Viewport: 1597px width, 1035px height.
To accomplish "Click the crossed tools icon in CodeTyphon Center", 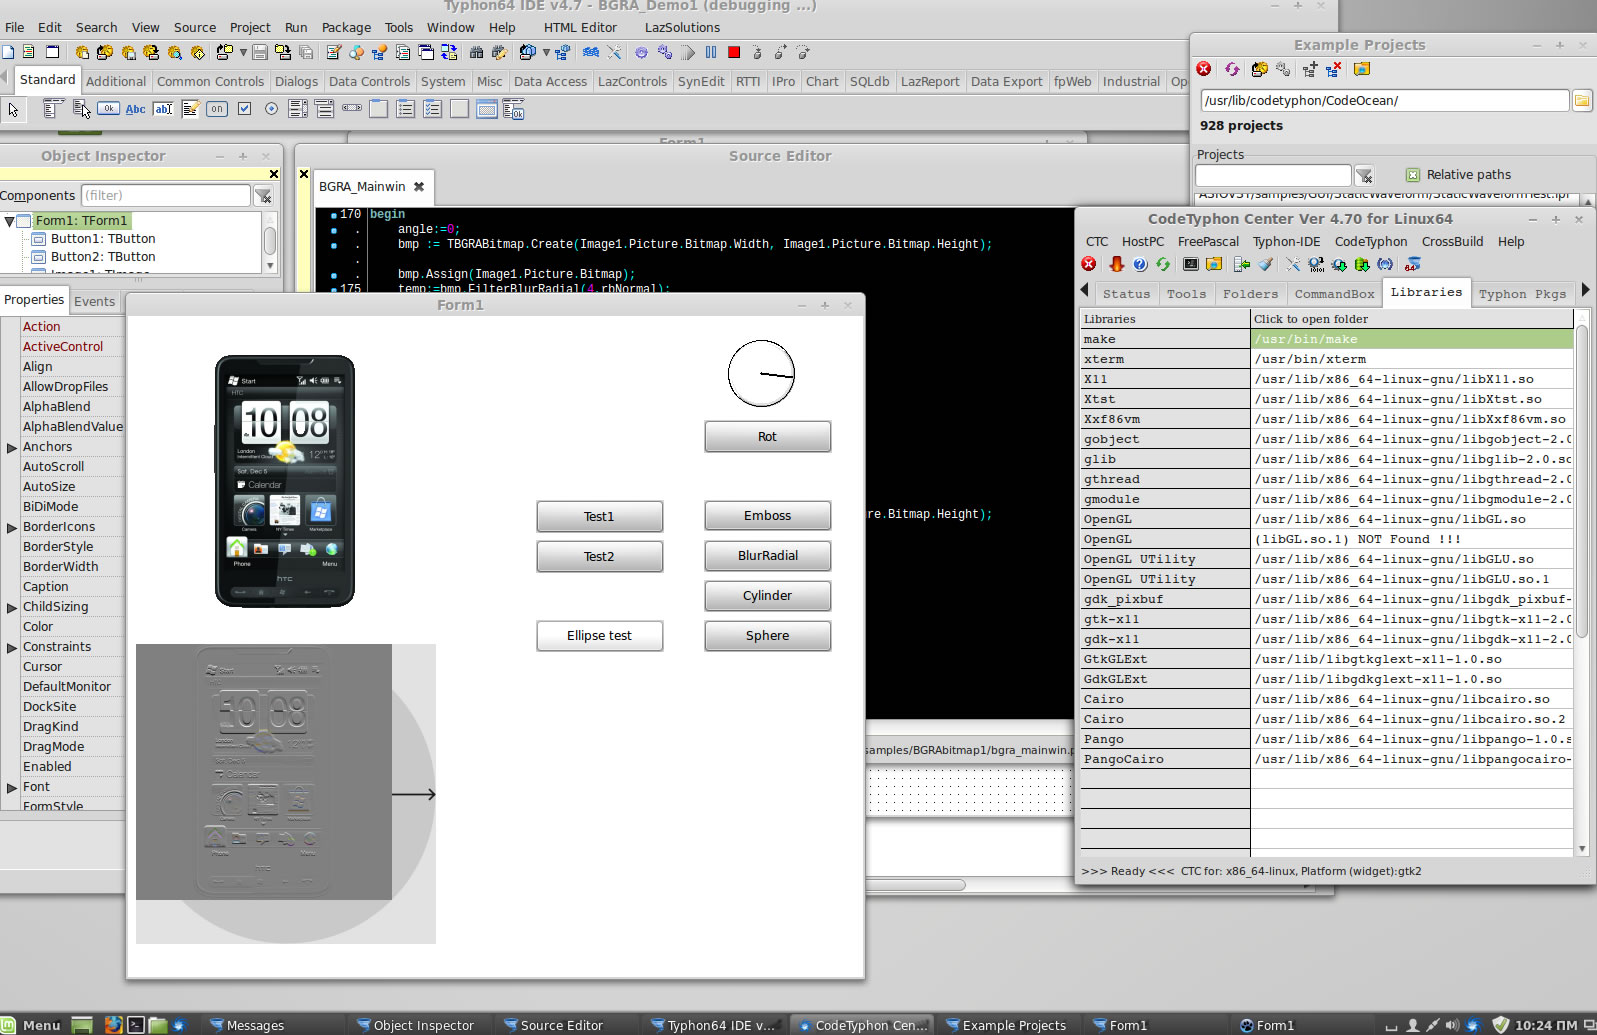I will (x=1292, y=264).
